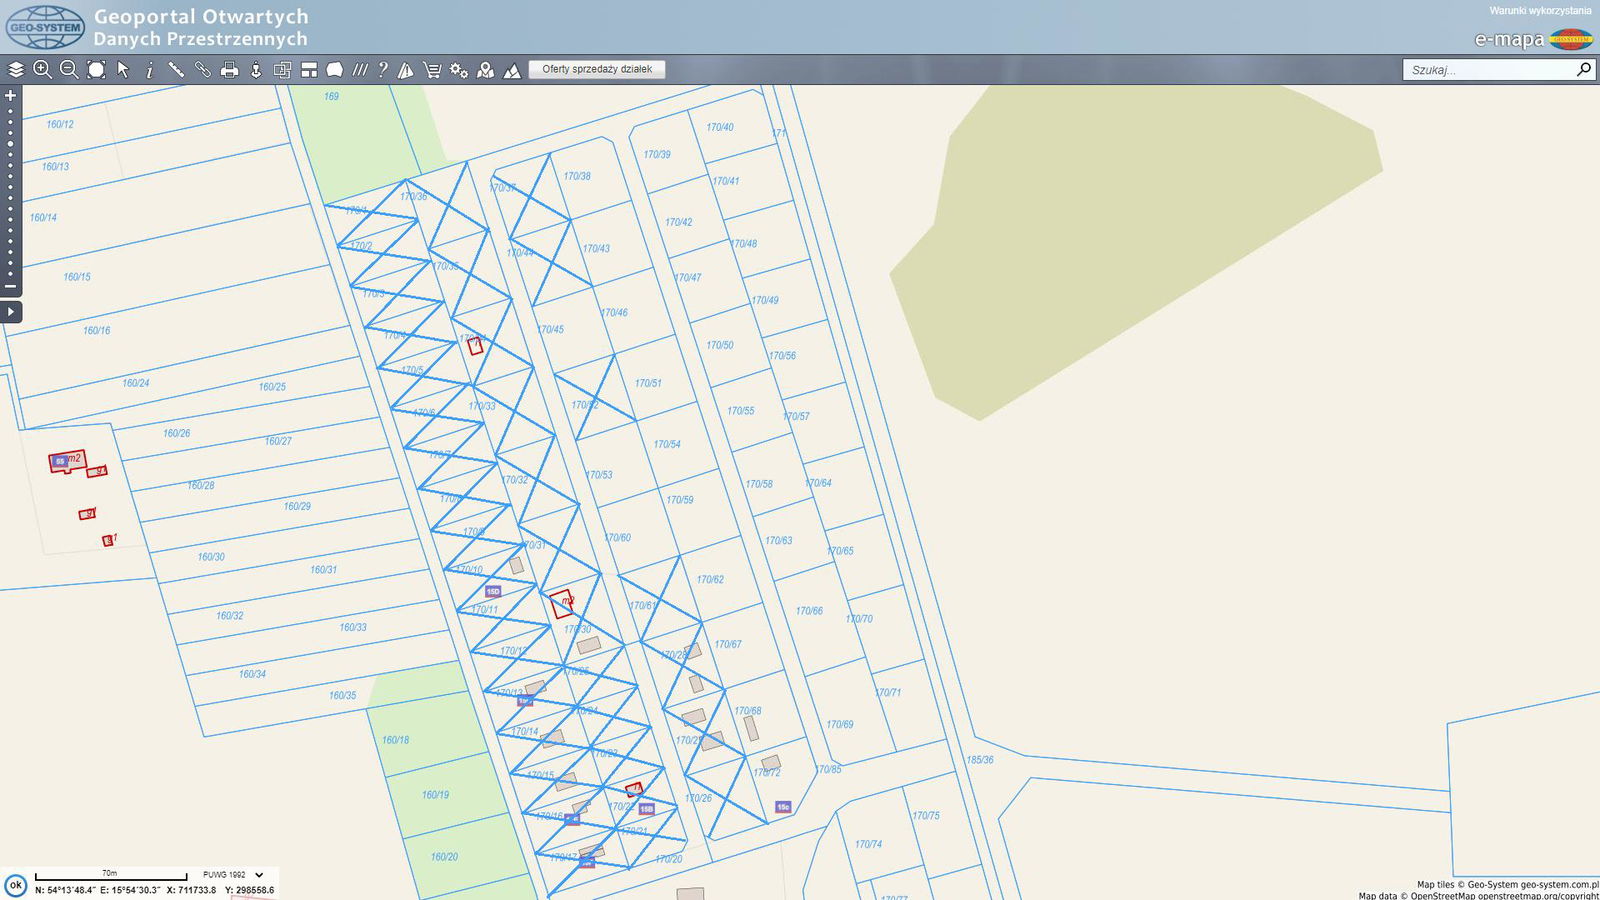Select the zoom out magnifier tool
Image resolution: width=1600 pixels, height=900 pixels.
(x=69, y=70)
